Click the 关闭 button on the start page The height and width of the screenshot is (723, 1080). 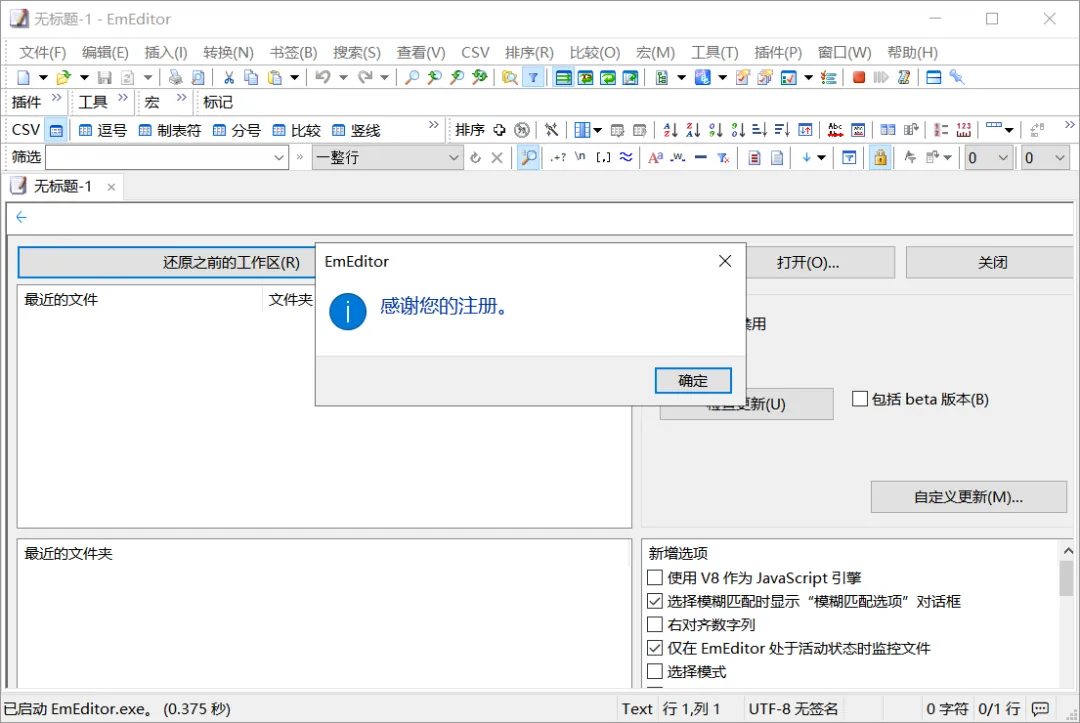[x=992, y=262]
